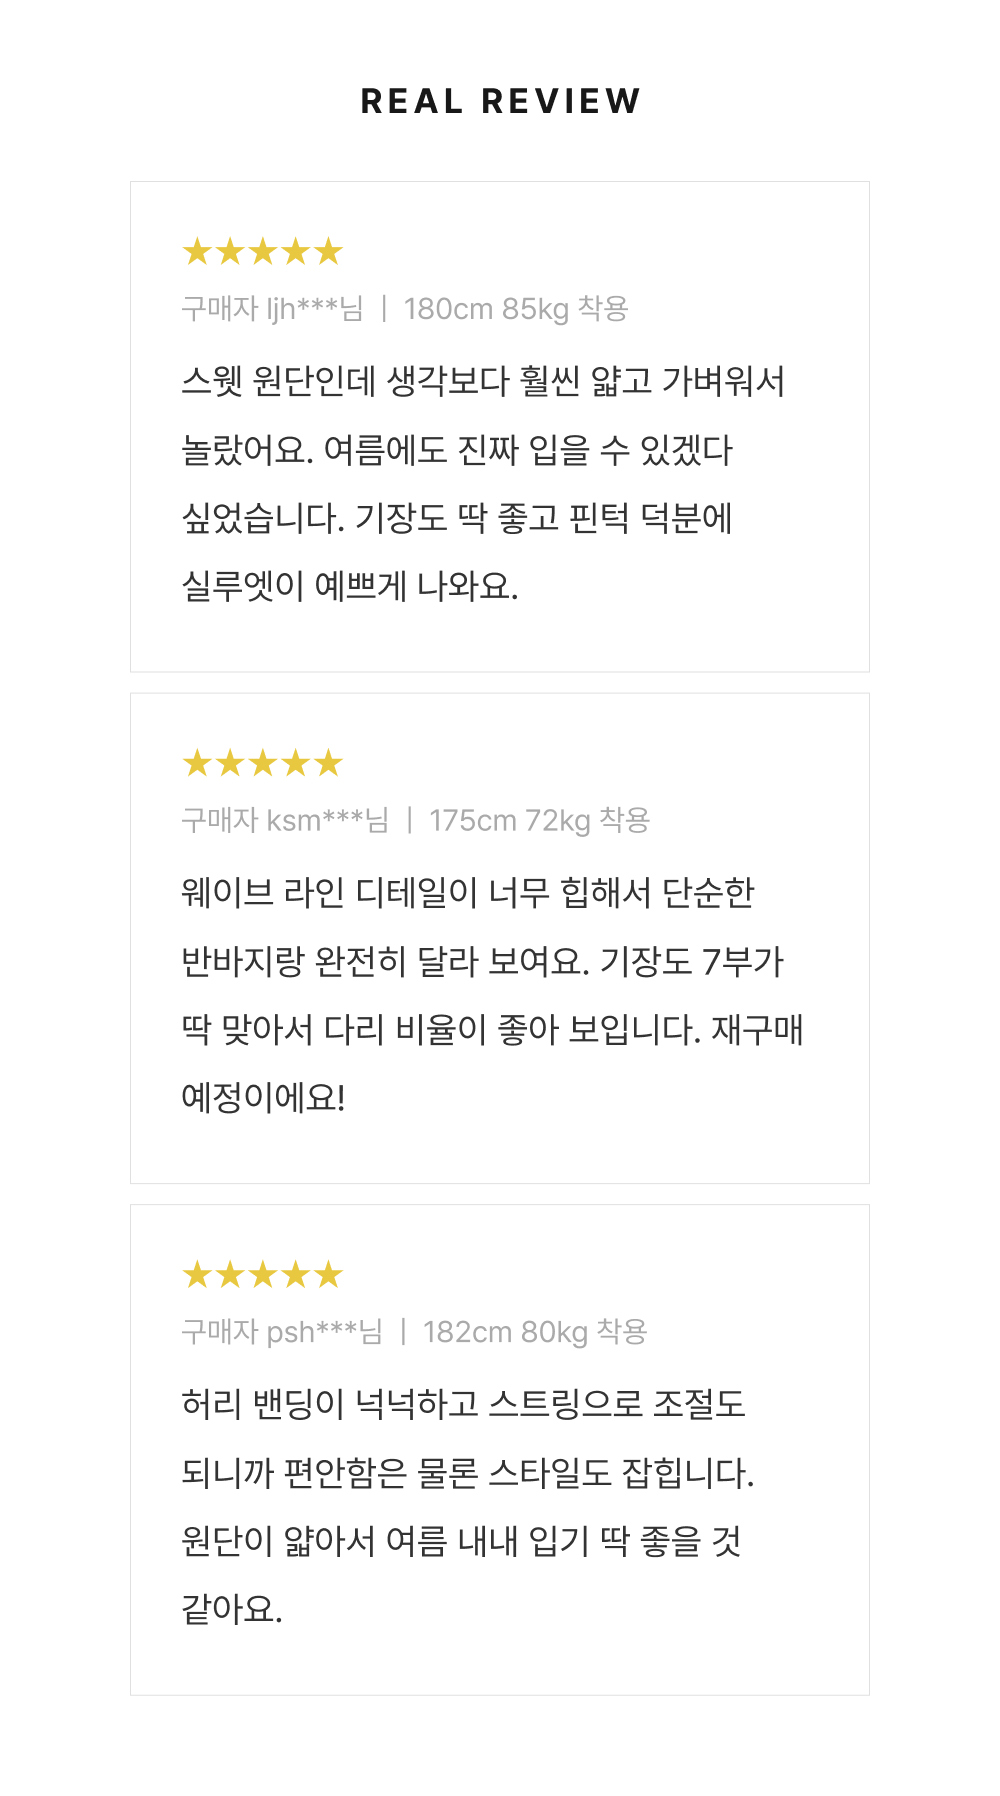
Task: Click 182cm 80kg 착용 size info
Action: 535,1331
